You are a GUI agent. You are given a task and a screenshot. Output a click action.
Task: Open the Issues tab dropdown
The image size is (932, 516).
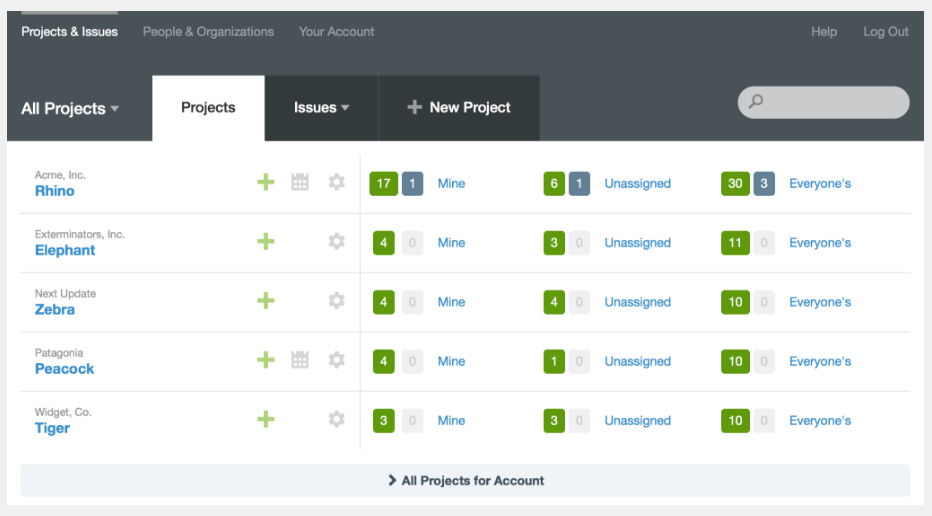321,108
